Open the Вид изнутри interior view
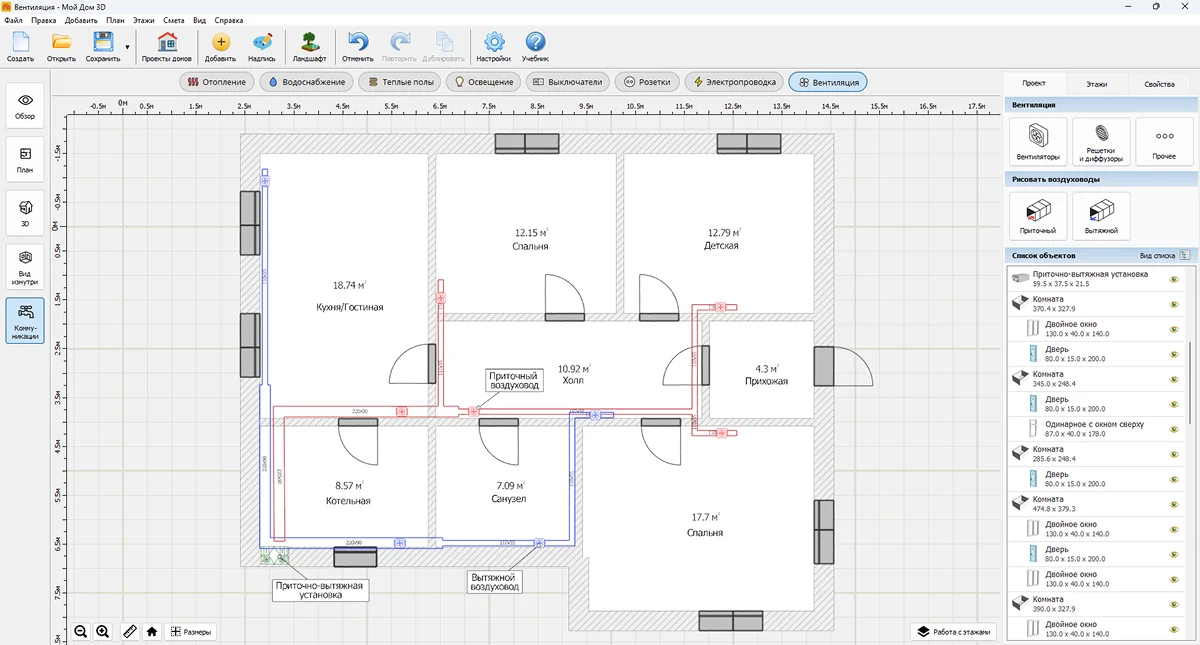1200x645 pixels. 25,267
